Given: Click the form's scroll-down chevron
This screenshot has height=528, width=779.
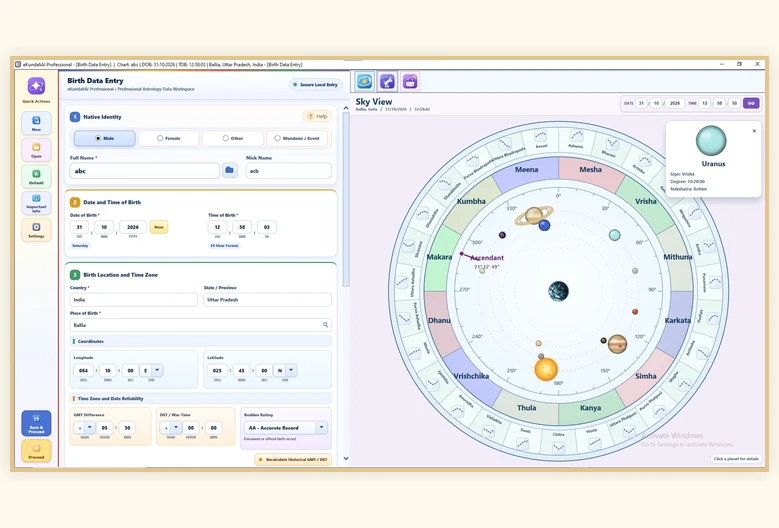Looking at the screenshot, I should (x=346, y=458).
